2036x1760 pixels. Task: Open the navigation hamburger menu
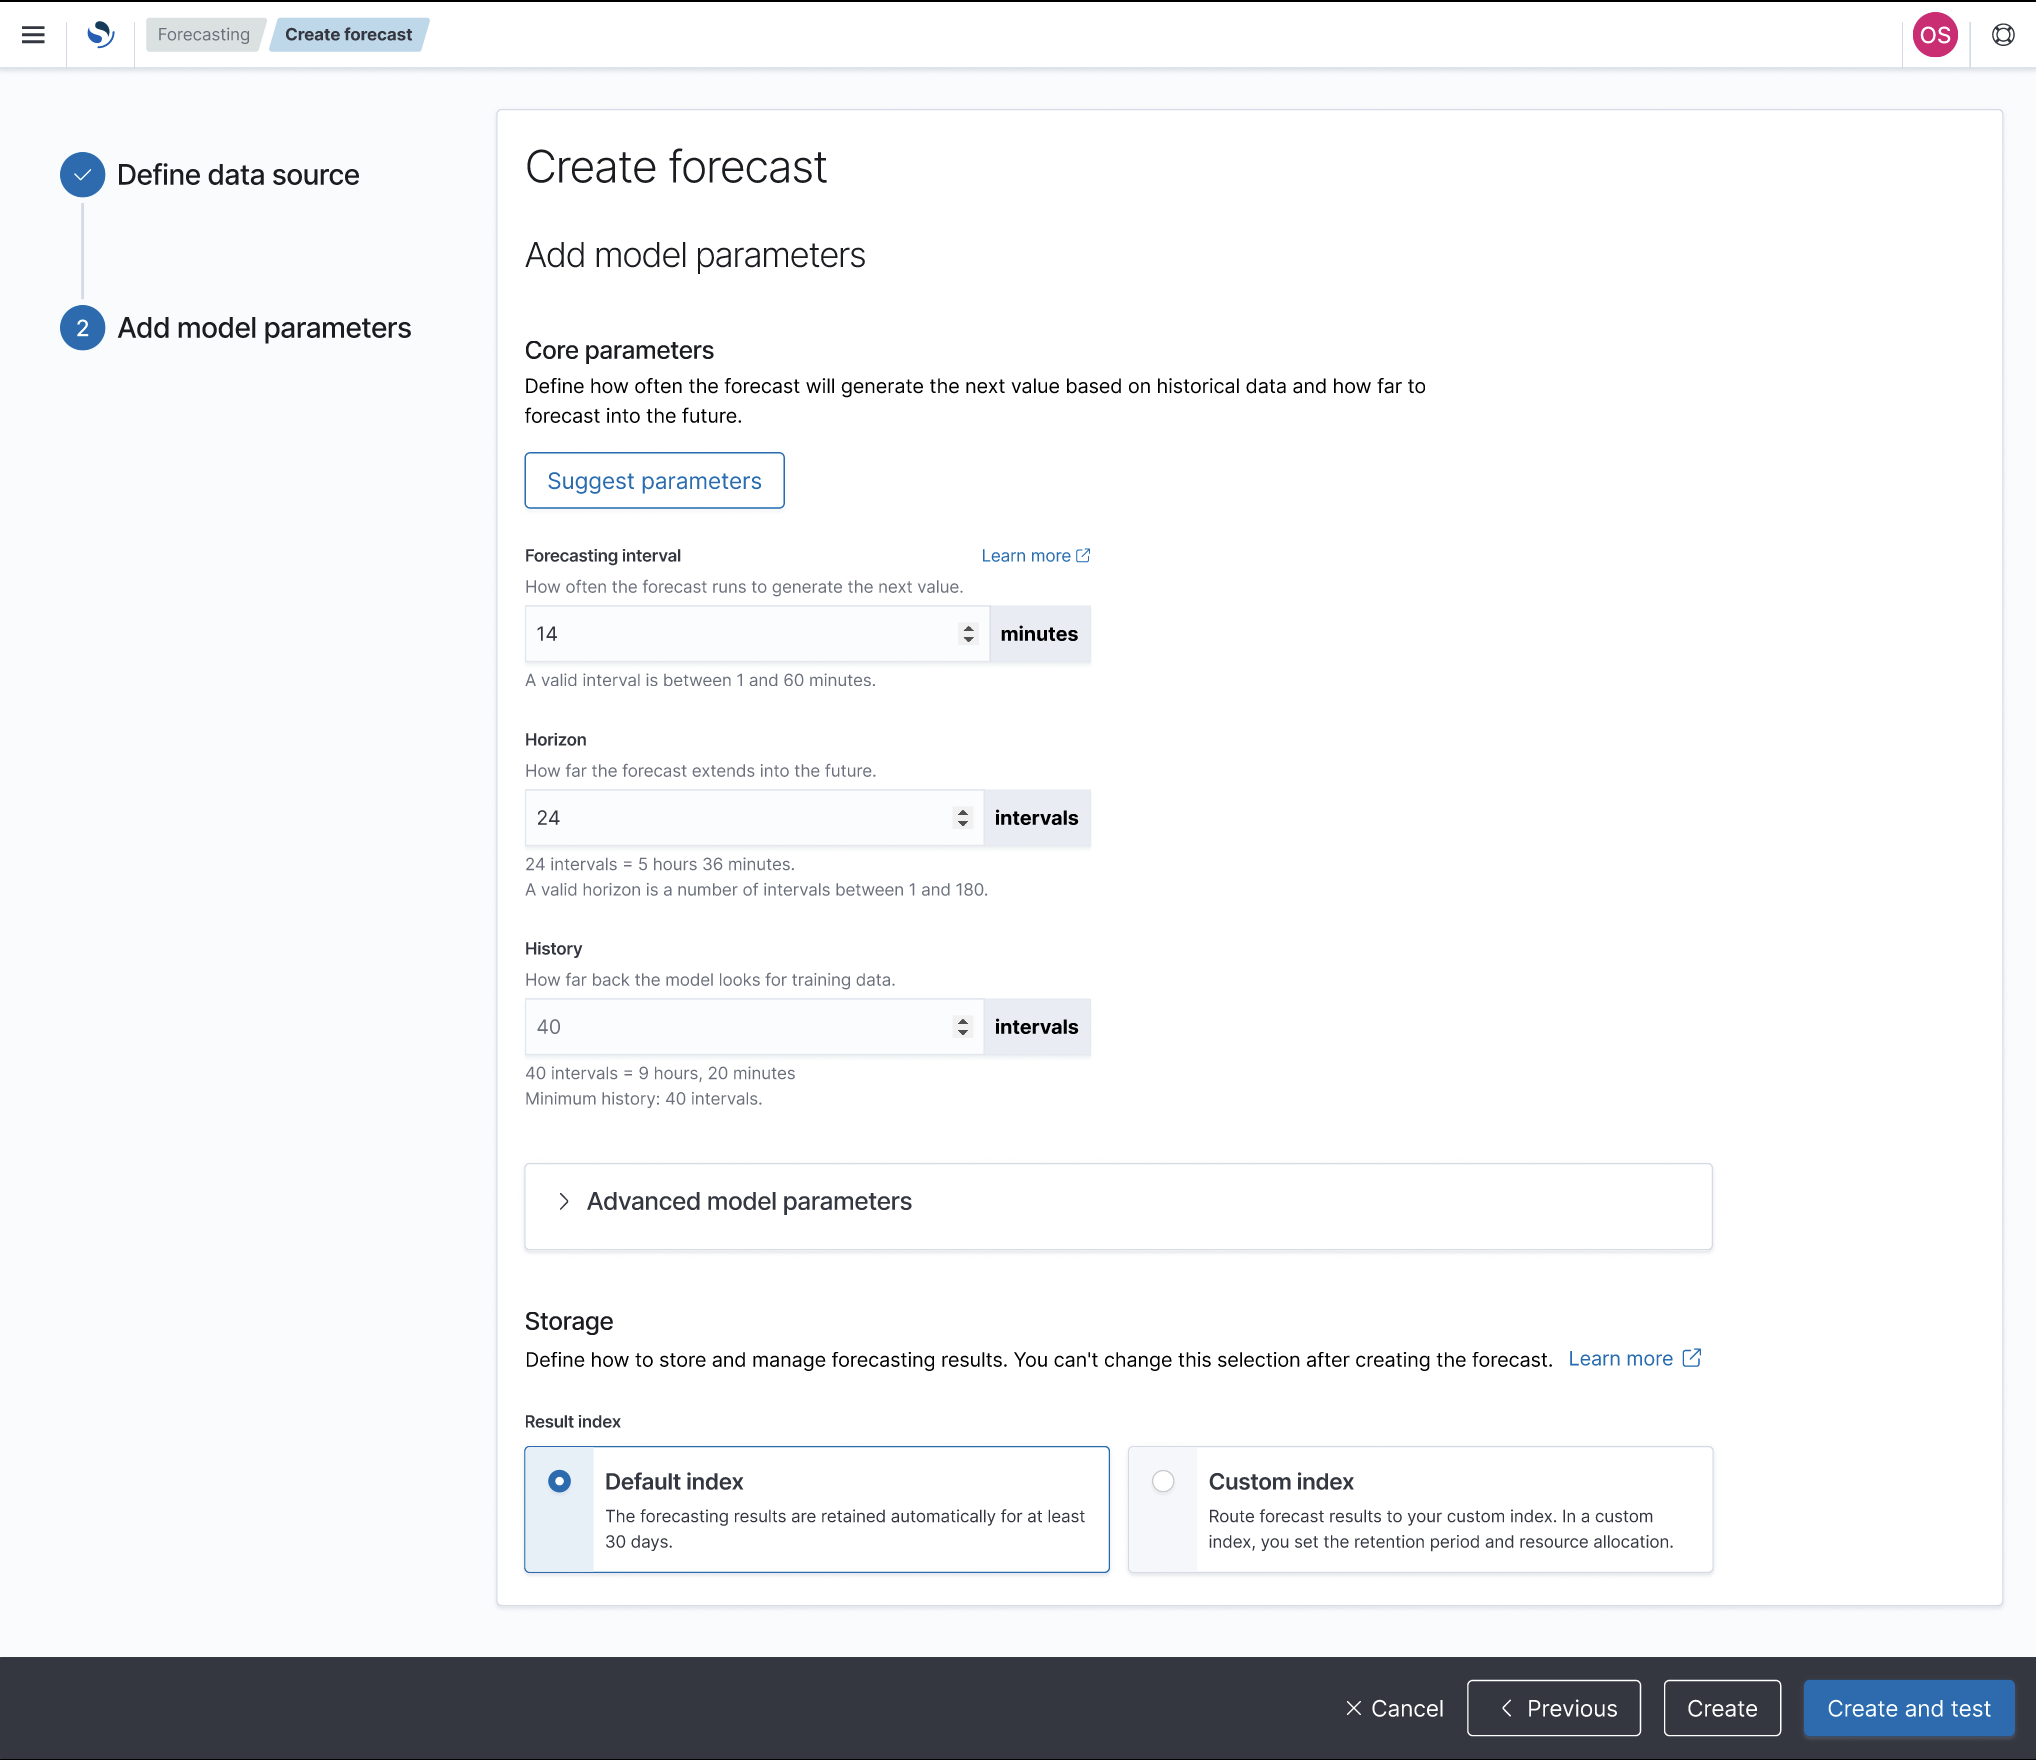(x=33, y=34)
